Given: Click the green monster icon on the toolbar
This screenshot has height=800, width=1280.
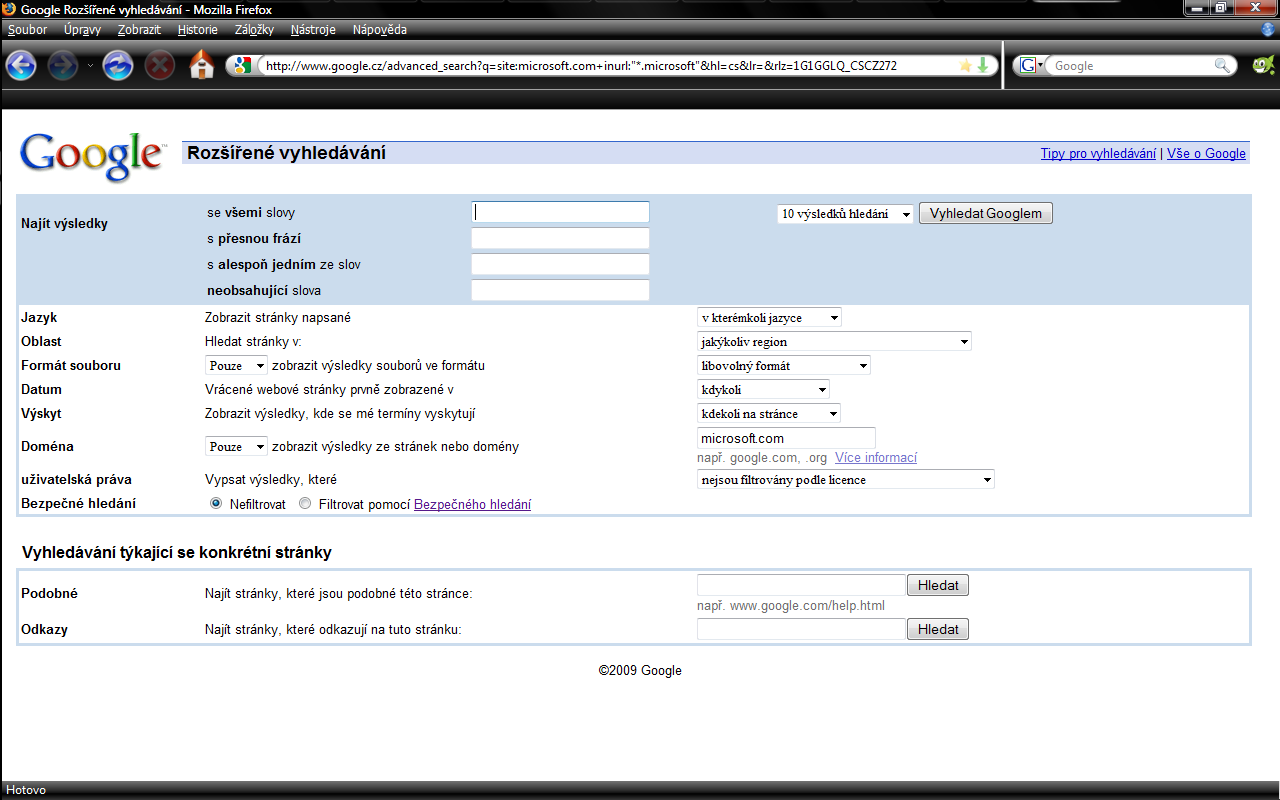Looking at the screenshot, I should pos(1262,66).
